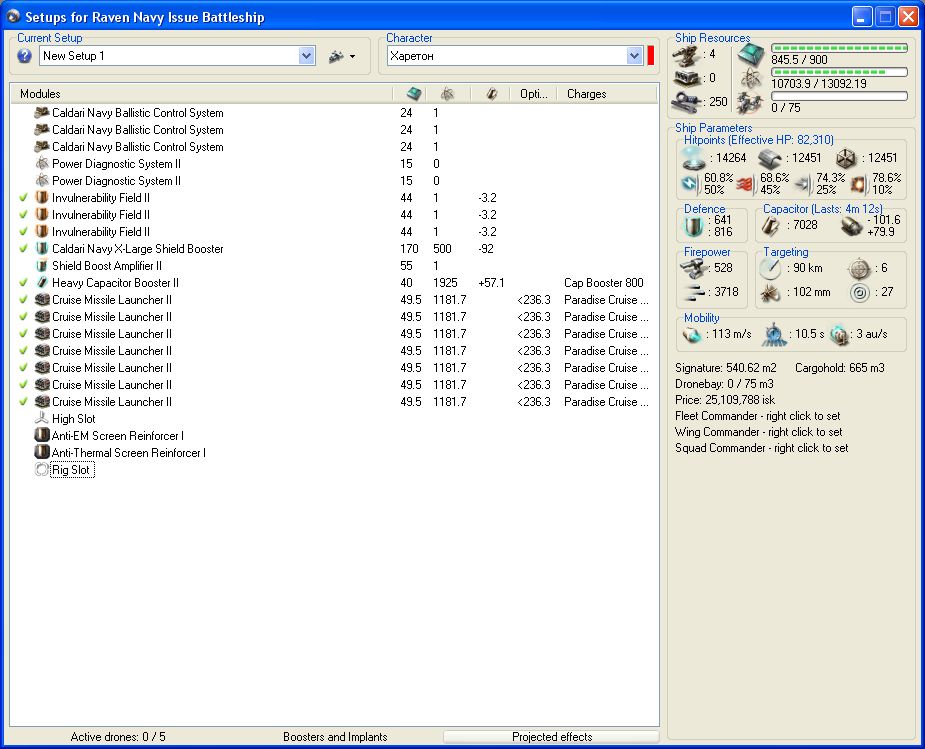Toggle Heavy Capacitor Booster II active checkmark
Image resolution: width=925 pixels, height=749 pixels.
point(24,283)
